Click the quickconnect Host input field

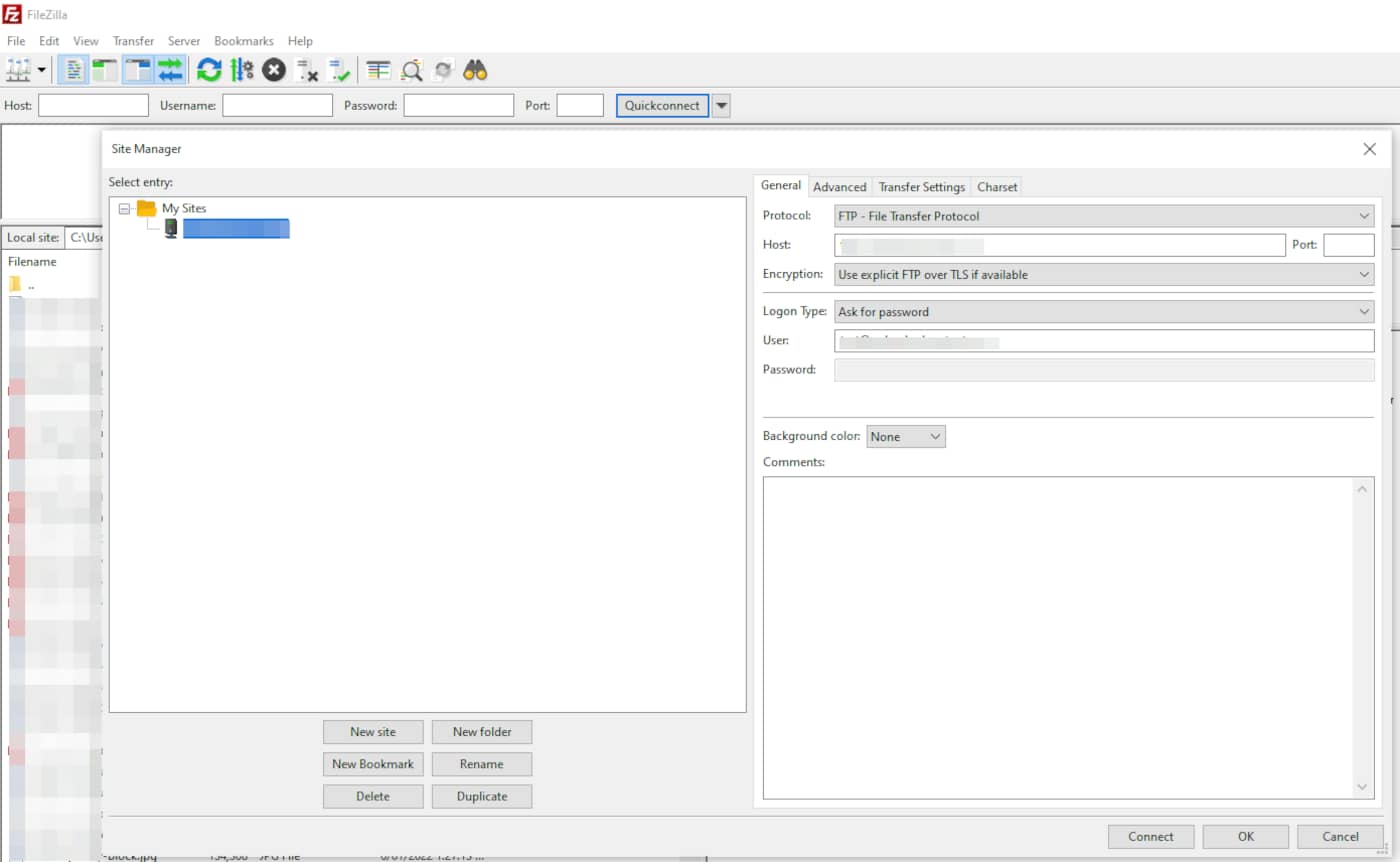(93, 105)
